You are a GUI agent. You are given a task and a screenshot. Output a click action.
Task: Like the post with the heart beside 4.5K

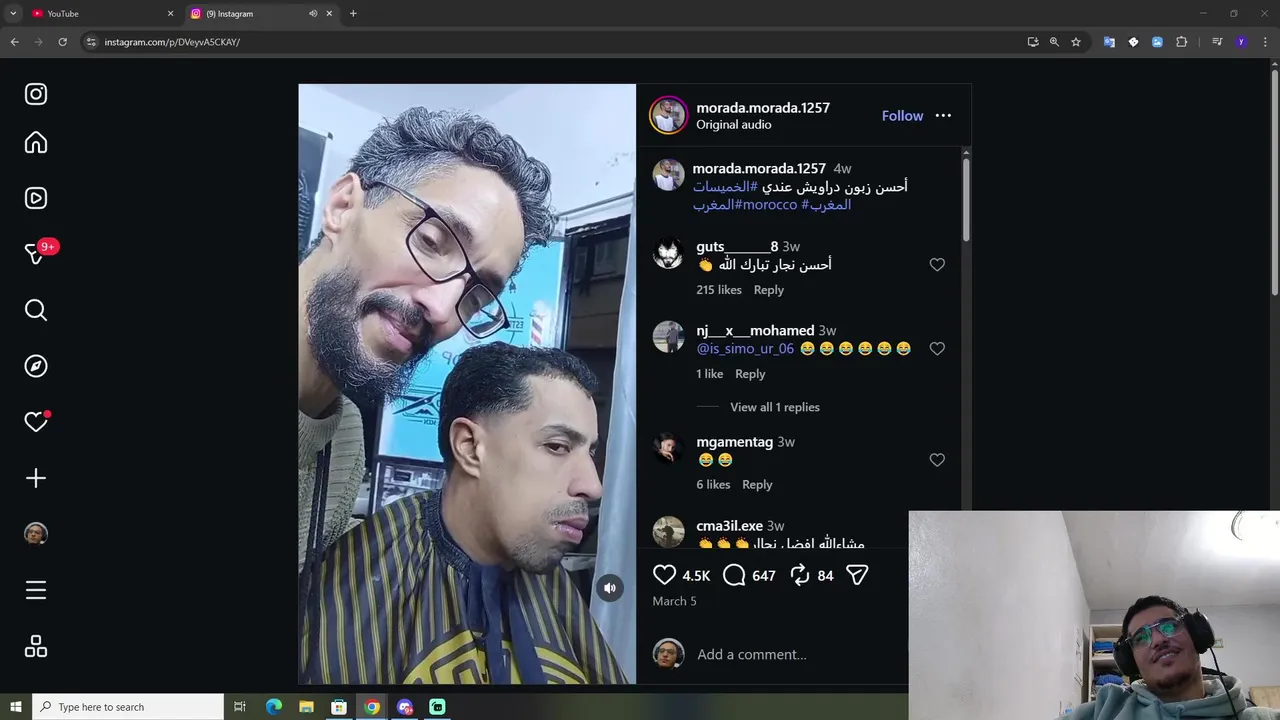click(x=664, y=575)
